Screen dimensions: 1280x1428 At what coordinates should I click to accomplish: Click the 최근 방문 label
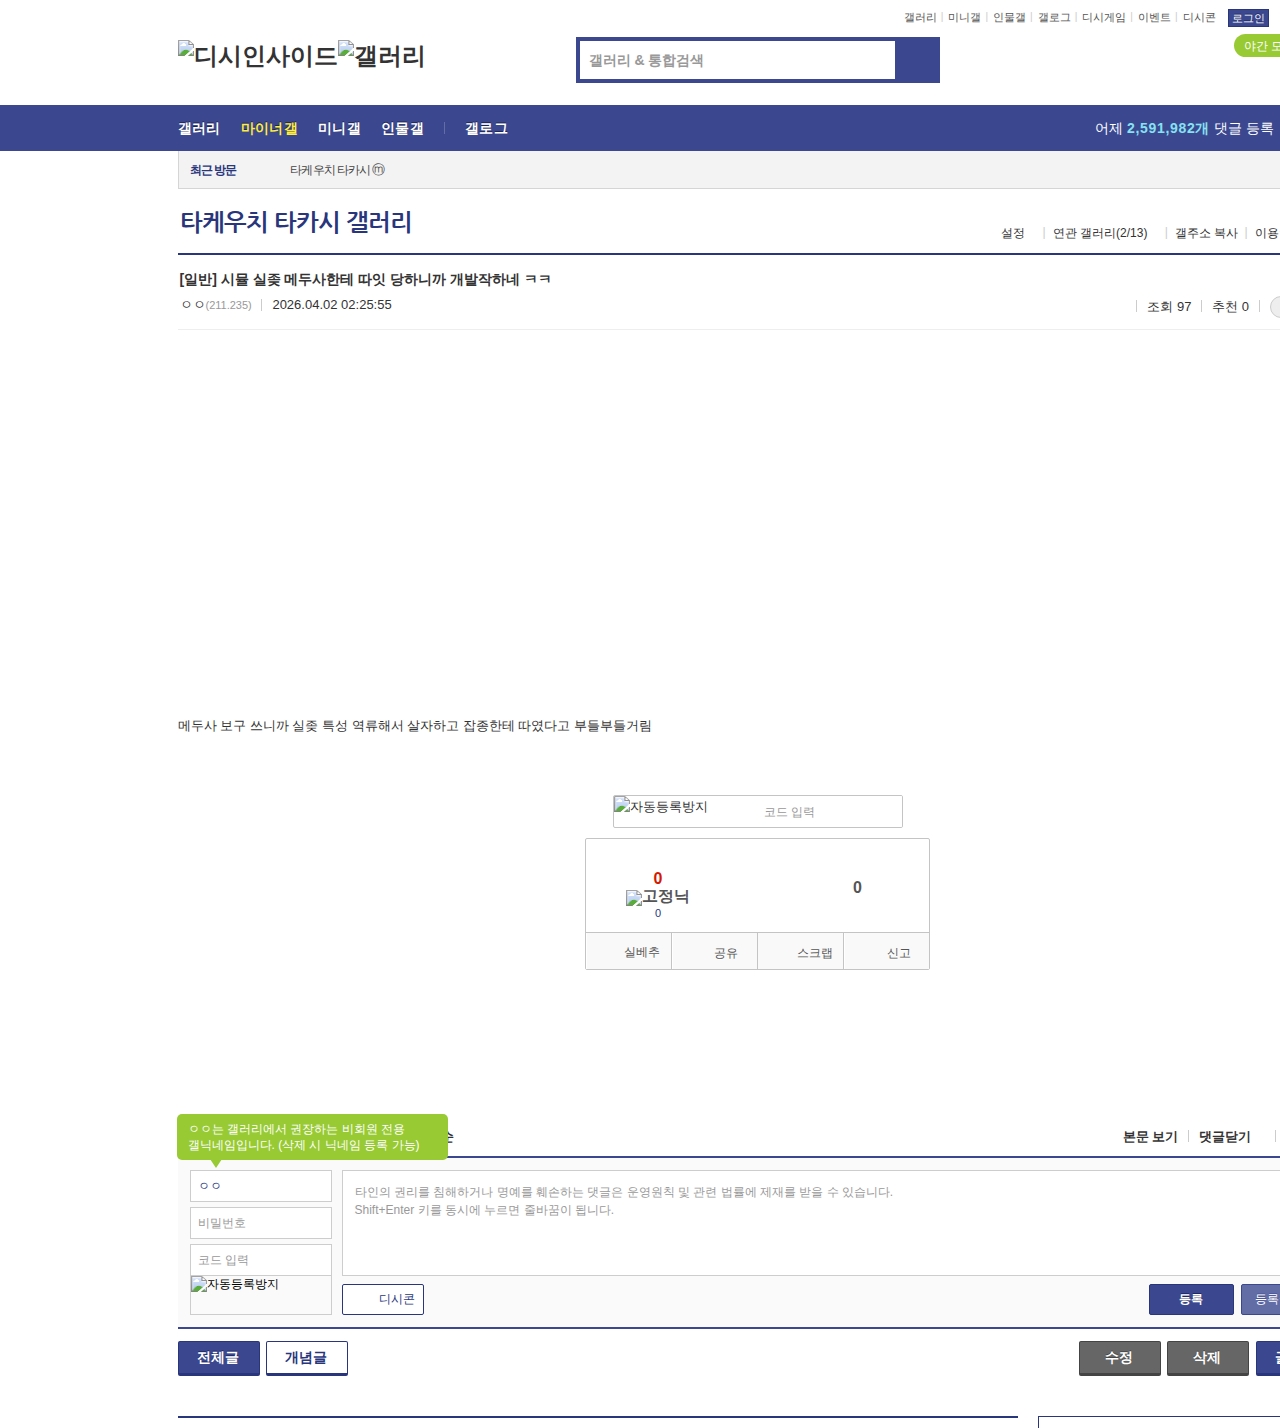coord(213,171)
